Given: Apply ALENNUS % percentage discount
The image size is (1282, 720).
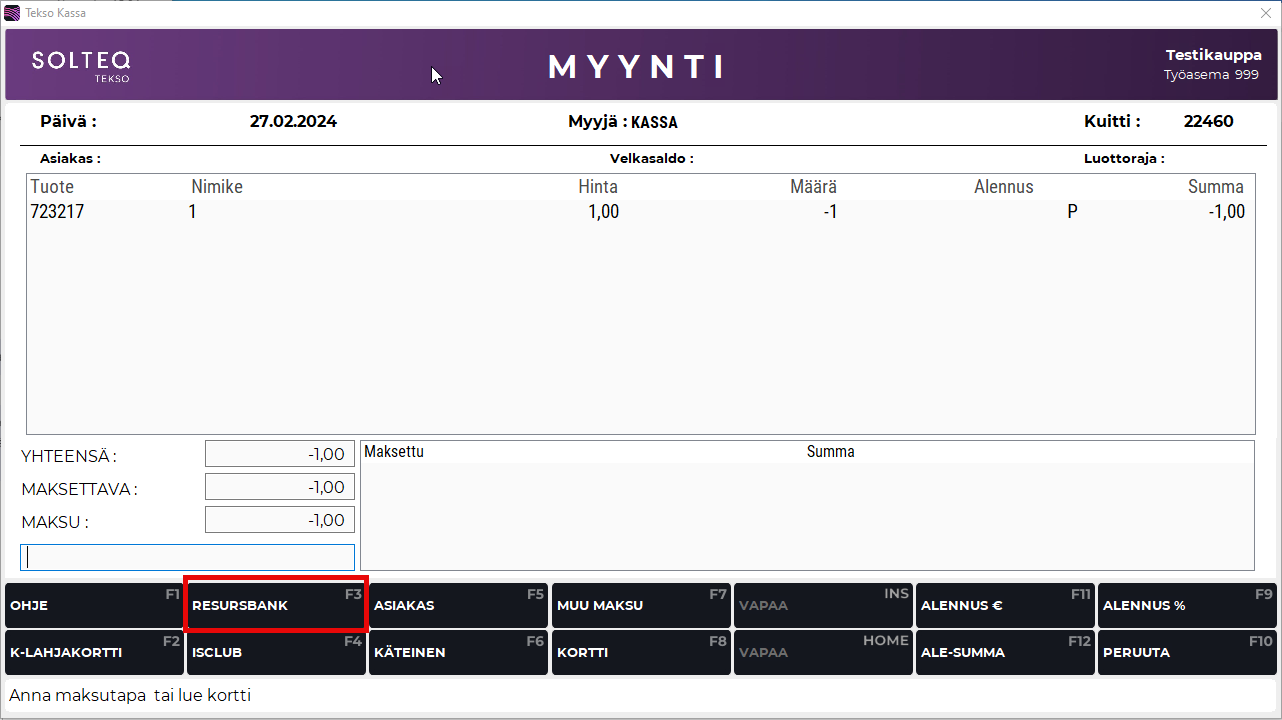Looking at the screenshot, I should [1187, 606].
